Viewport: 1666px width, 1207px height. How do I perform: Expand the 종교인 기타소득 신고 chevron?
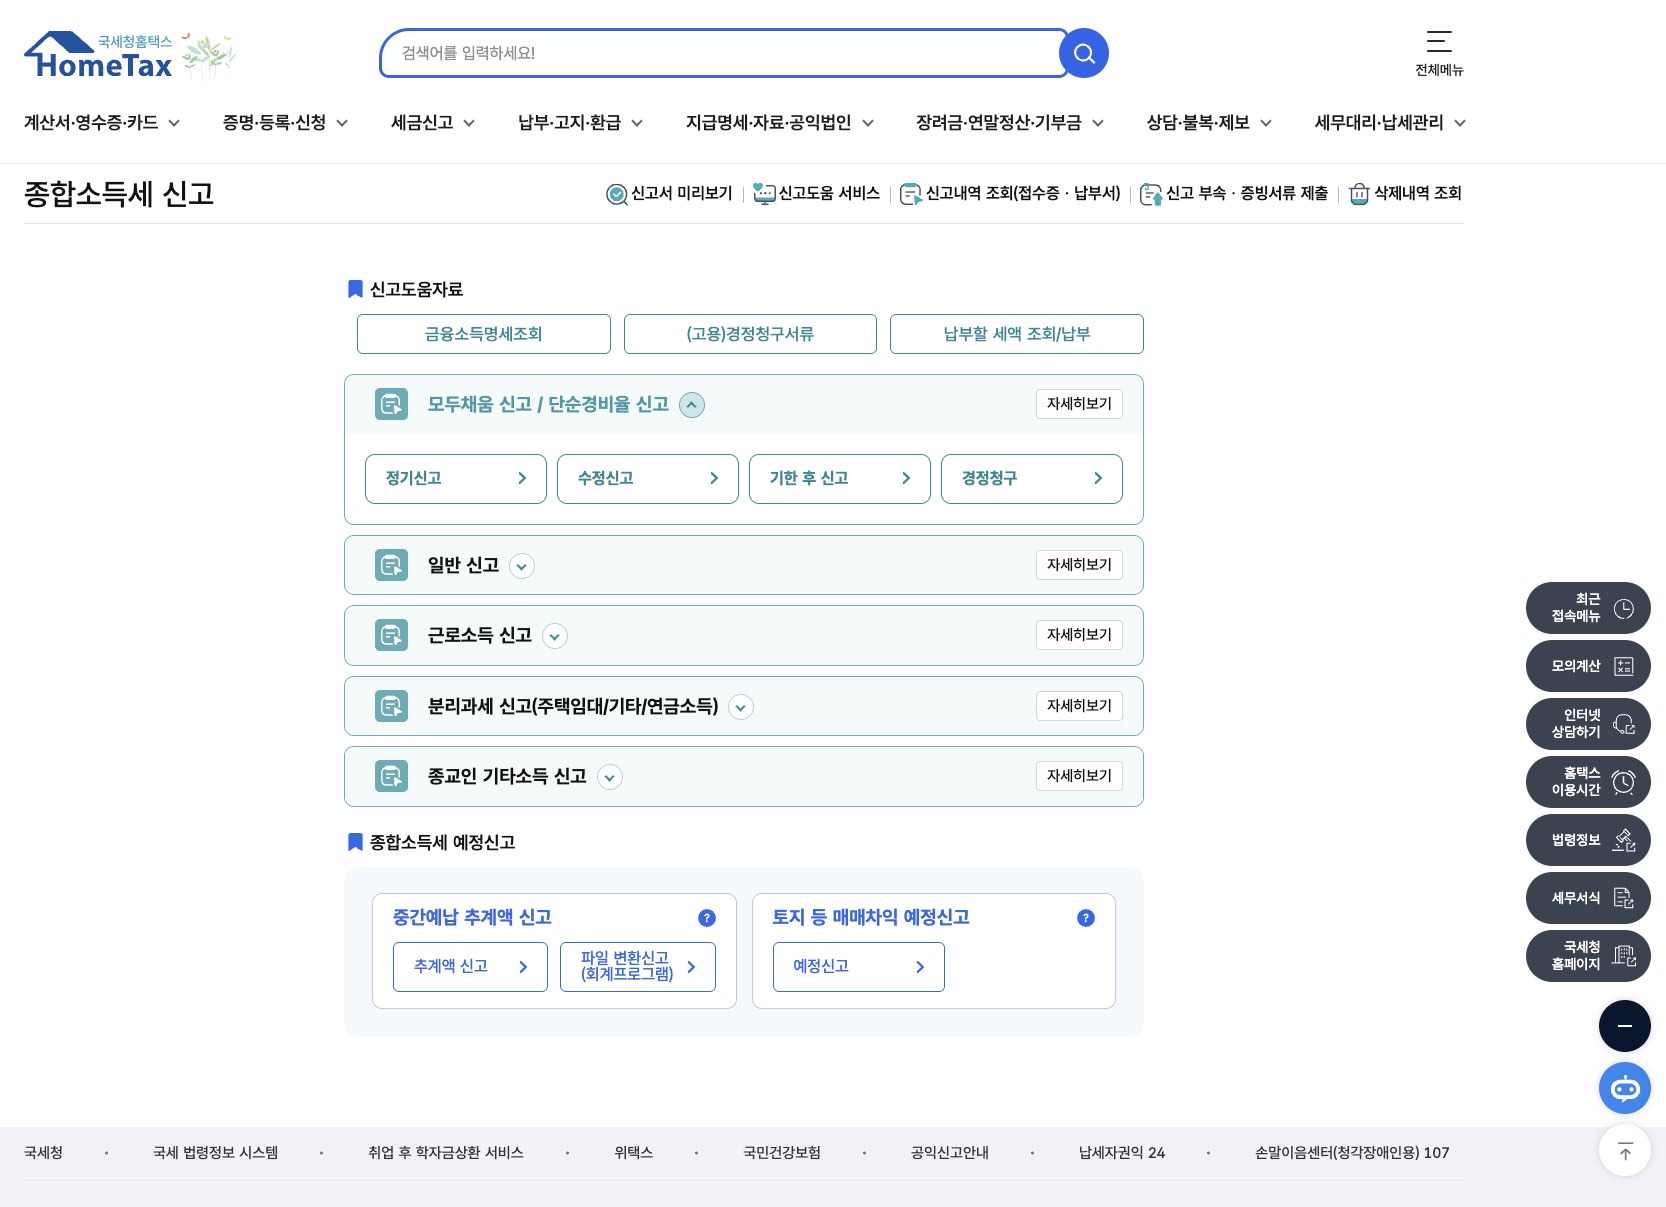click(610, 777)
